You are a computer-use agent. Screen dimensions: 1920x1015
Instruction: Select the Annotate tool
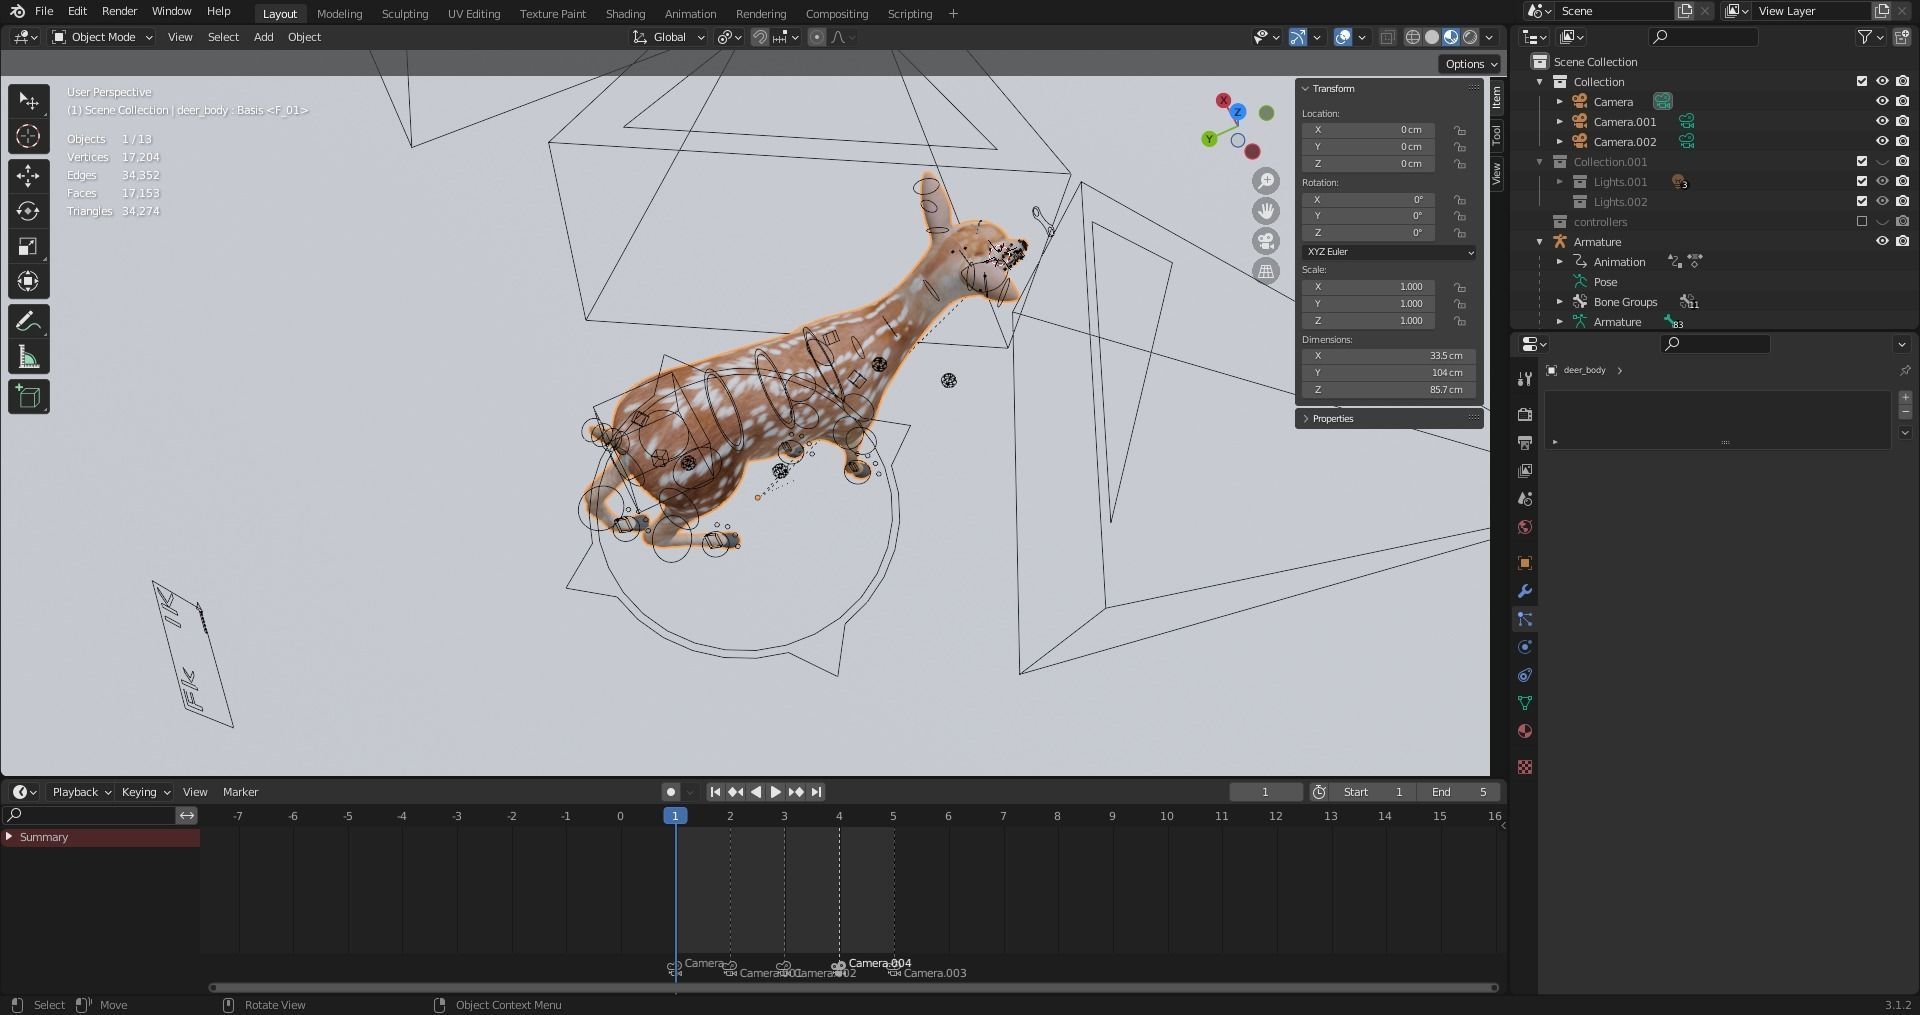(29, 322)
